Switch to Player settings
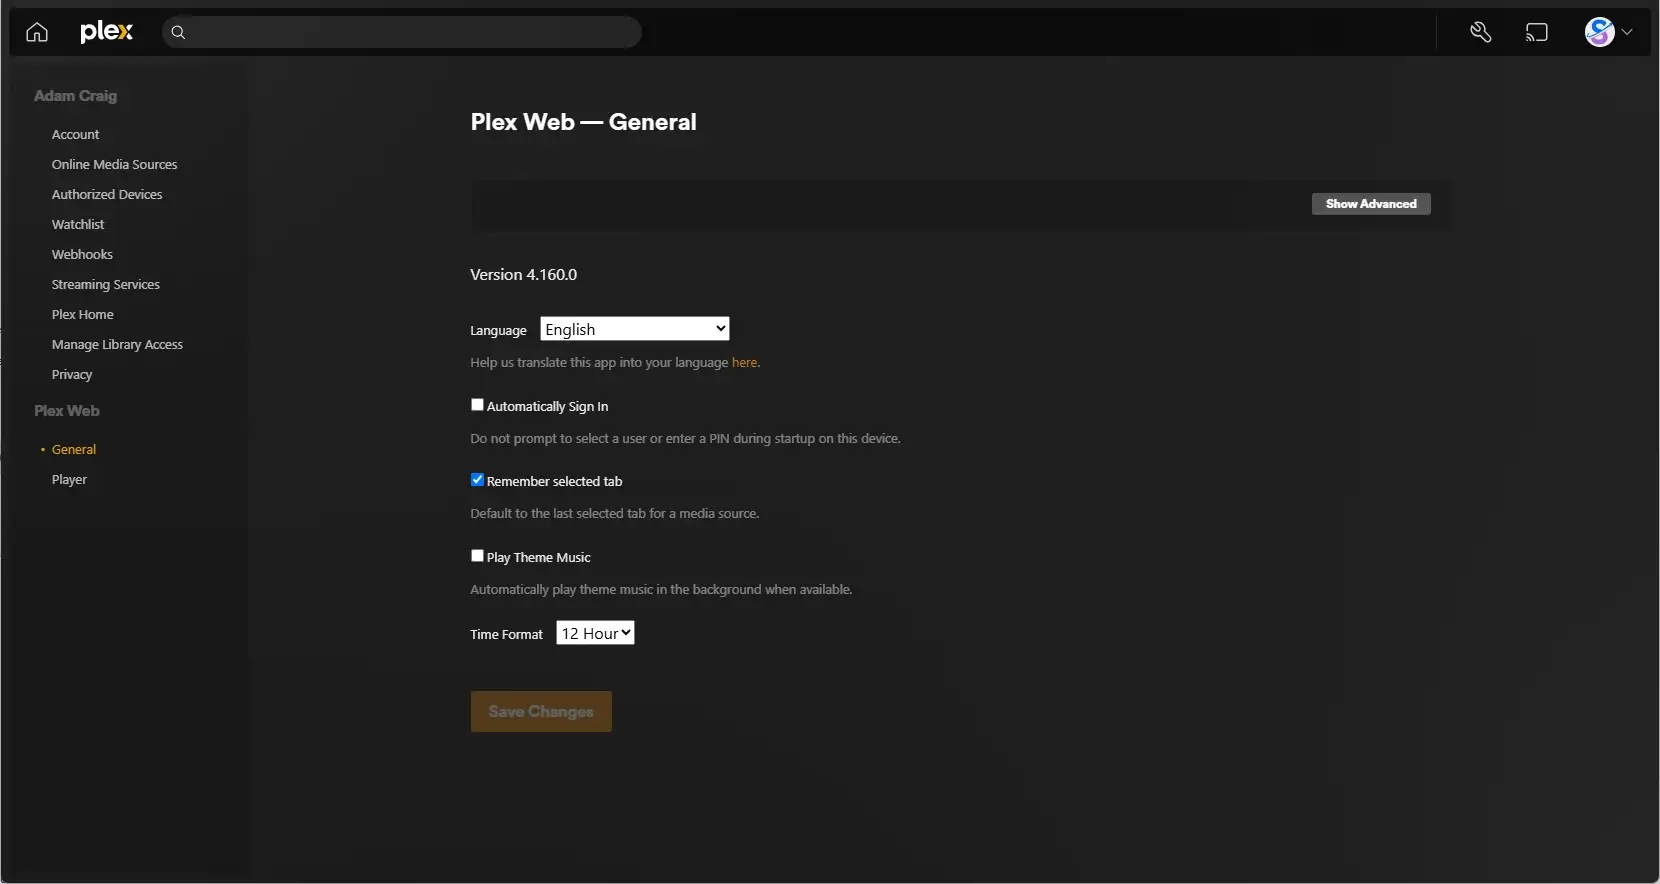The width and height of the screenshot is (1660, 884). 69,479
